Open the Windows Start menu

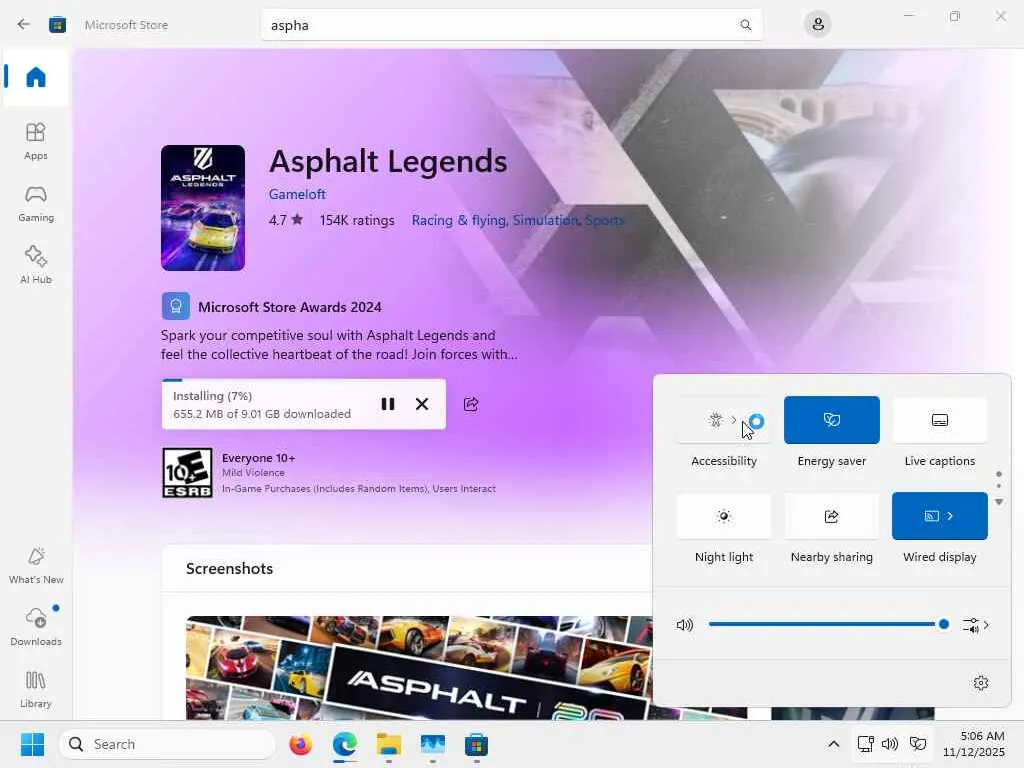pyautogui.click(x=32, y=744)
